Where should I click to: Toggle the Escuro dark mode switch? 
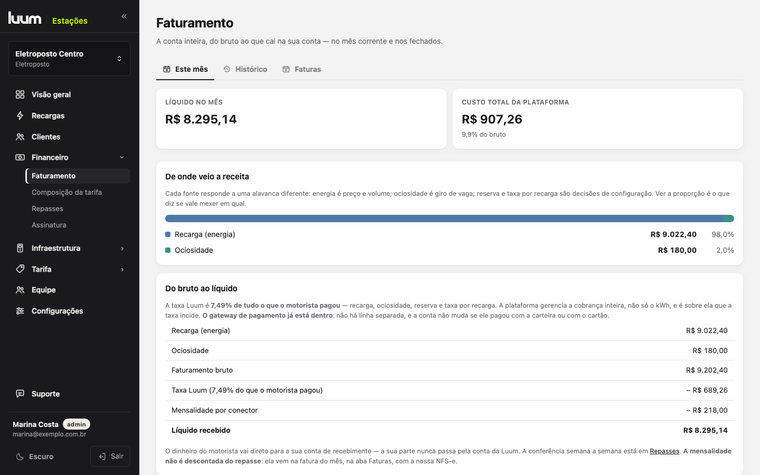(34, 457)
